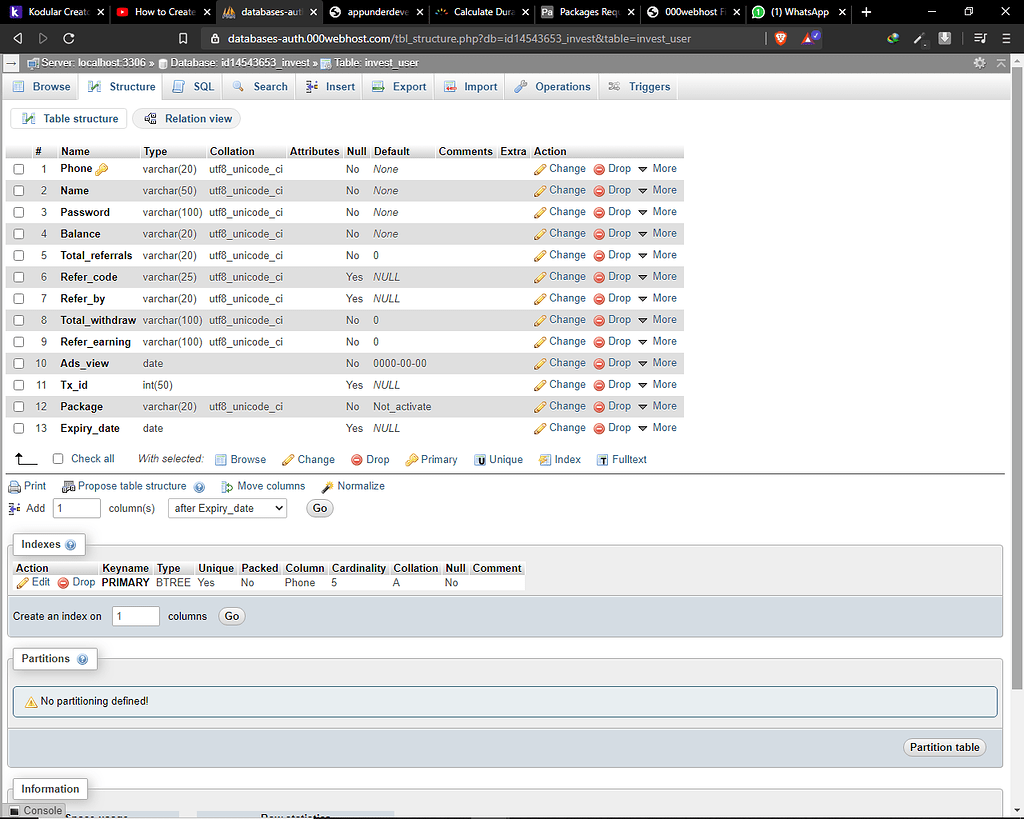Enable Check all columns checkbox
1024x819 pixels.
tap(57, 458)
